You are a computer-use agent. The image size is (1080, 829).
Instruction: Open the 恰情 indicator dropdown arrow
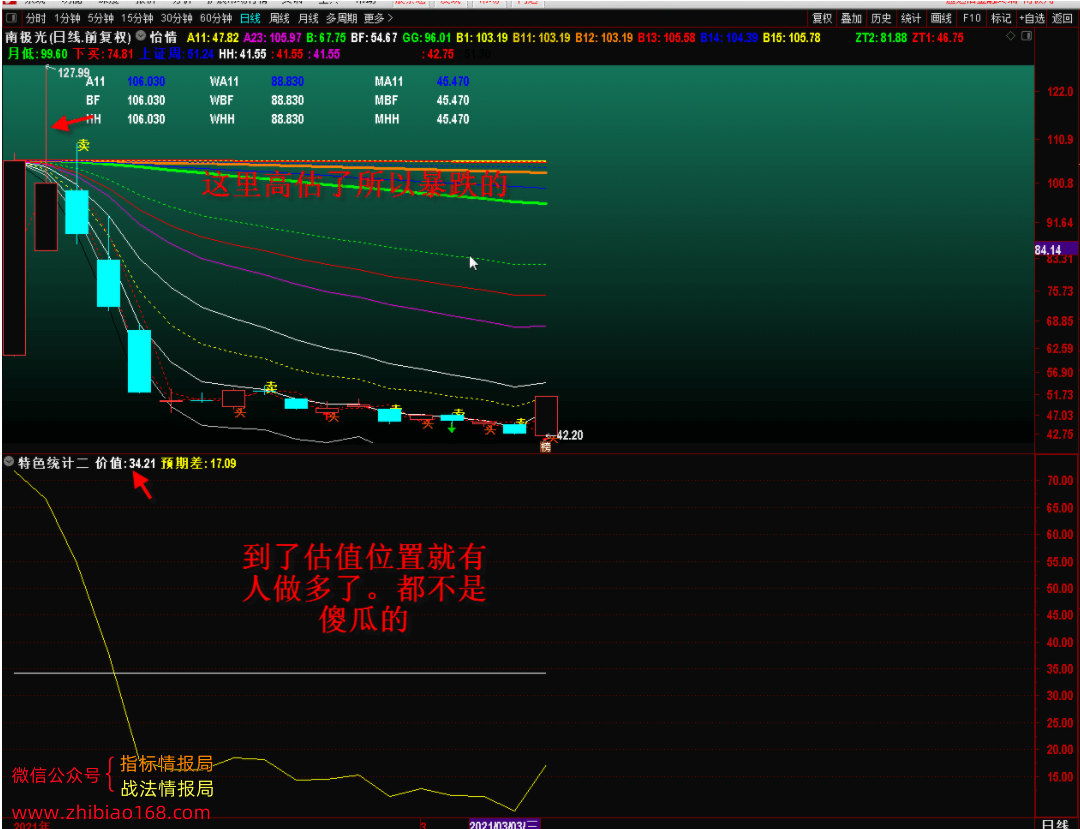tap(141, 36)
